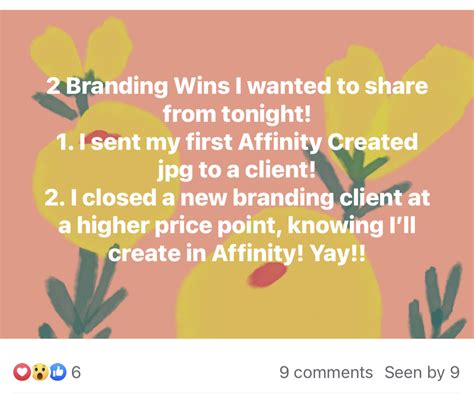Click the yellow flower petals at top right

[400, 100]
